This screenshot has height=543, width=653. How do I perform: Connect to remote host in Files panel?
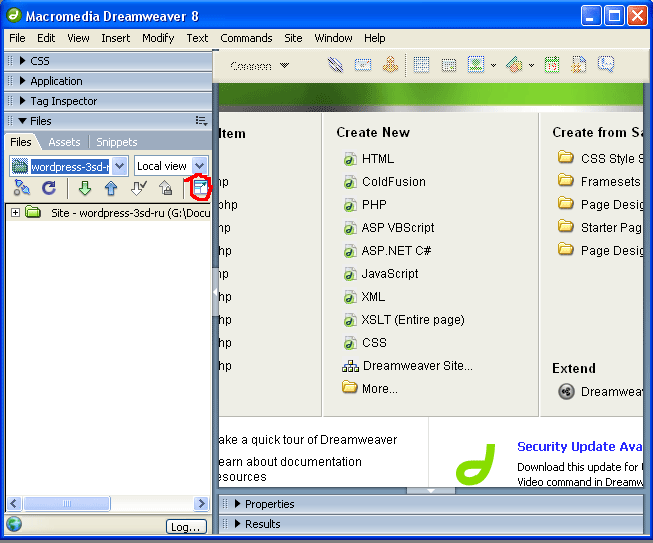[x=22, y=188]
